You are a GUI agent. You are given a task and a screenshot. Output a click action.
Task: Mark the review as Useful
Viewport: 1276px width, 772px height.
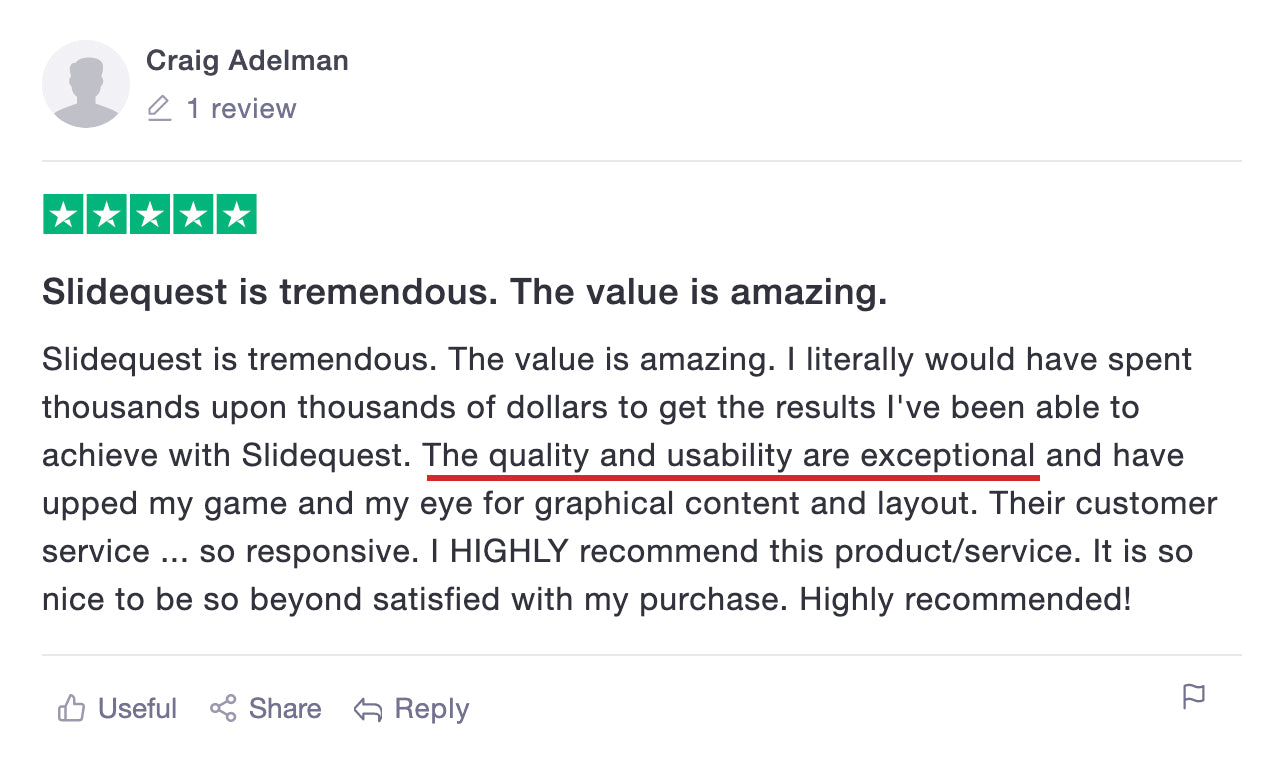point(137,709)
